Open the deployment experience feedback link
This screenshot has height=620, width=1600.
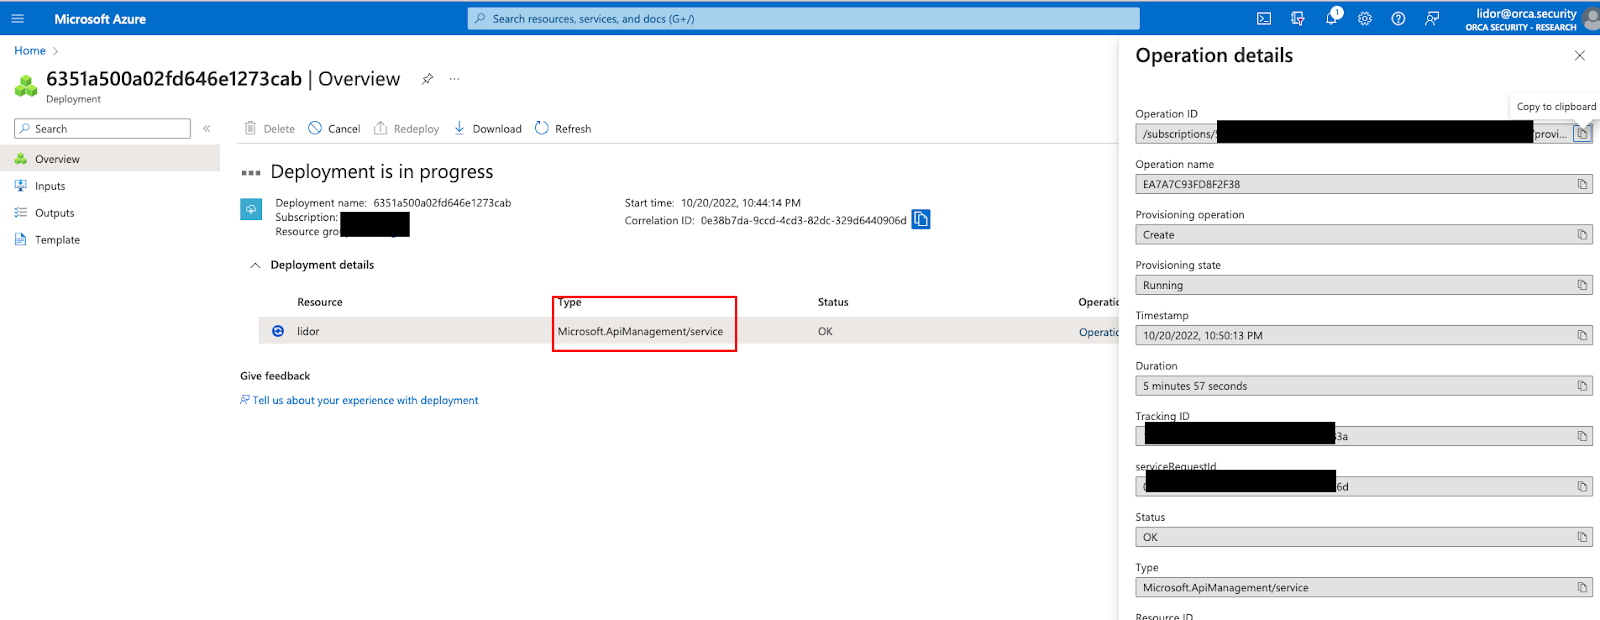click(365, 400)
